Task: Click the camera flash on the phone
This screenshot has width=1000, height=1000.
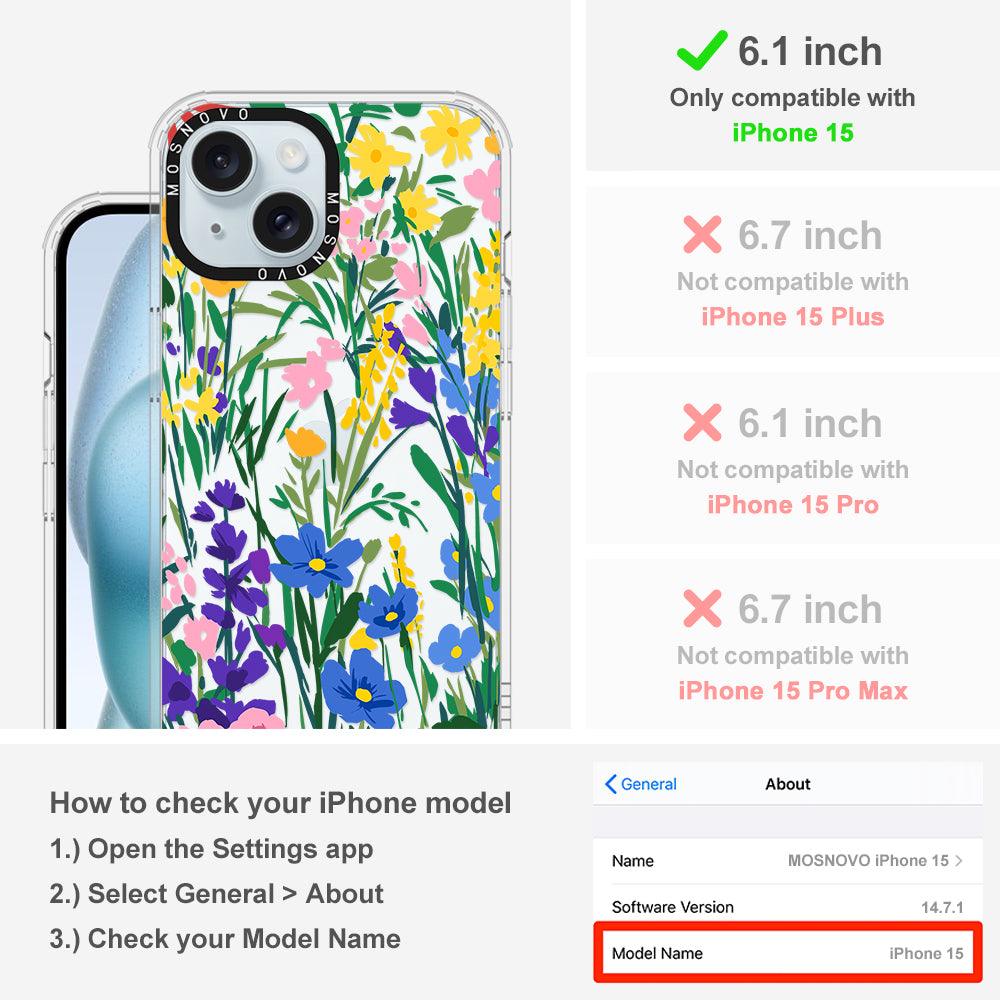Action: coord(291,154)
